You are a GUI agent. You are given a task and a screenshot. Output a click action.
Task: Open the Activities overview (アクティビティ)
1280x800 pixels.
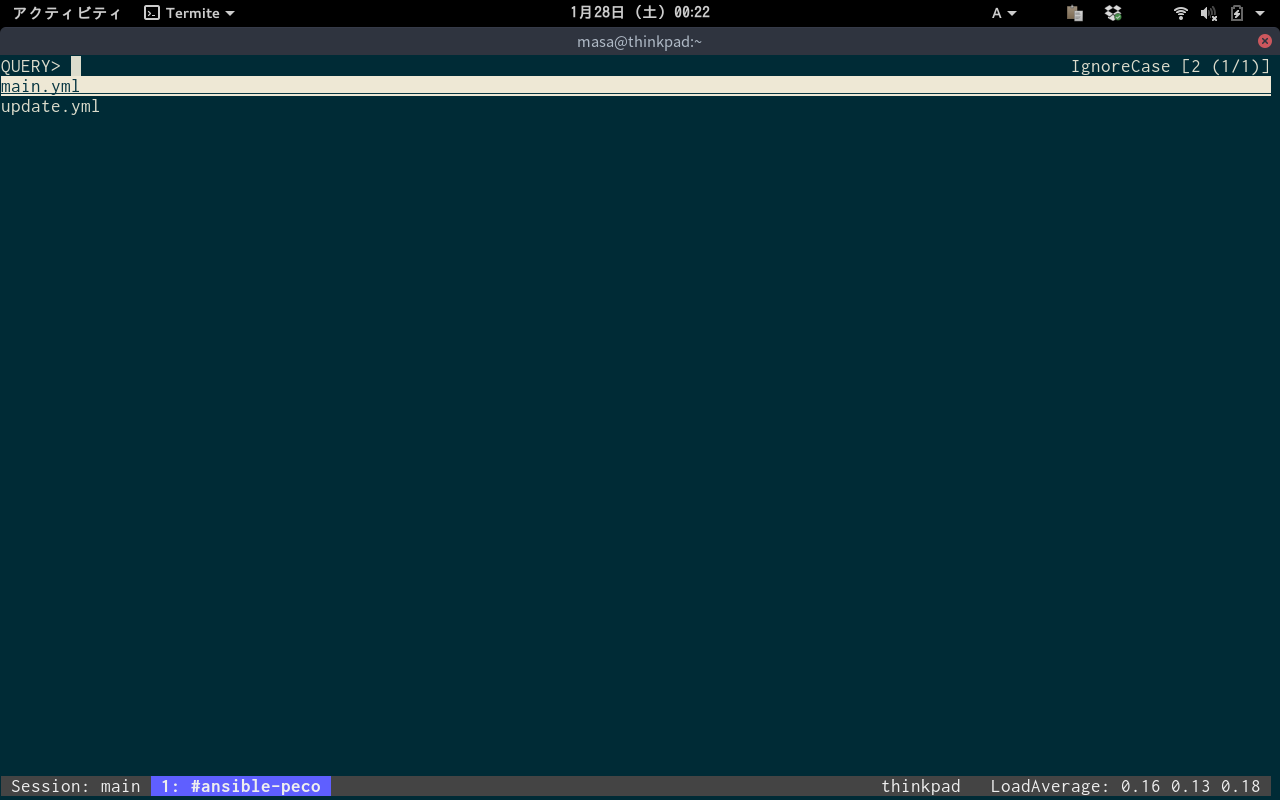point(67,13)
